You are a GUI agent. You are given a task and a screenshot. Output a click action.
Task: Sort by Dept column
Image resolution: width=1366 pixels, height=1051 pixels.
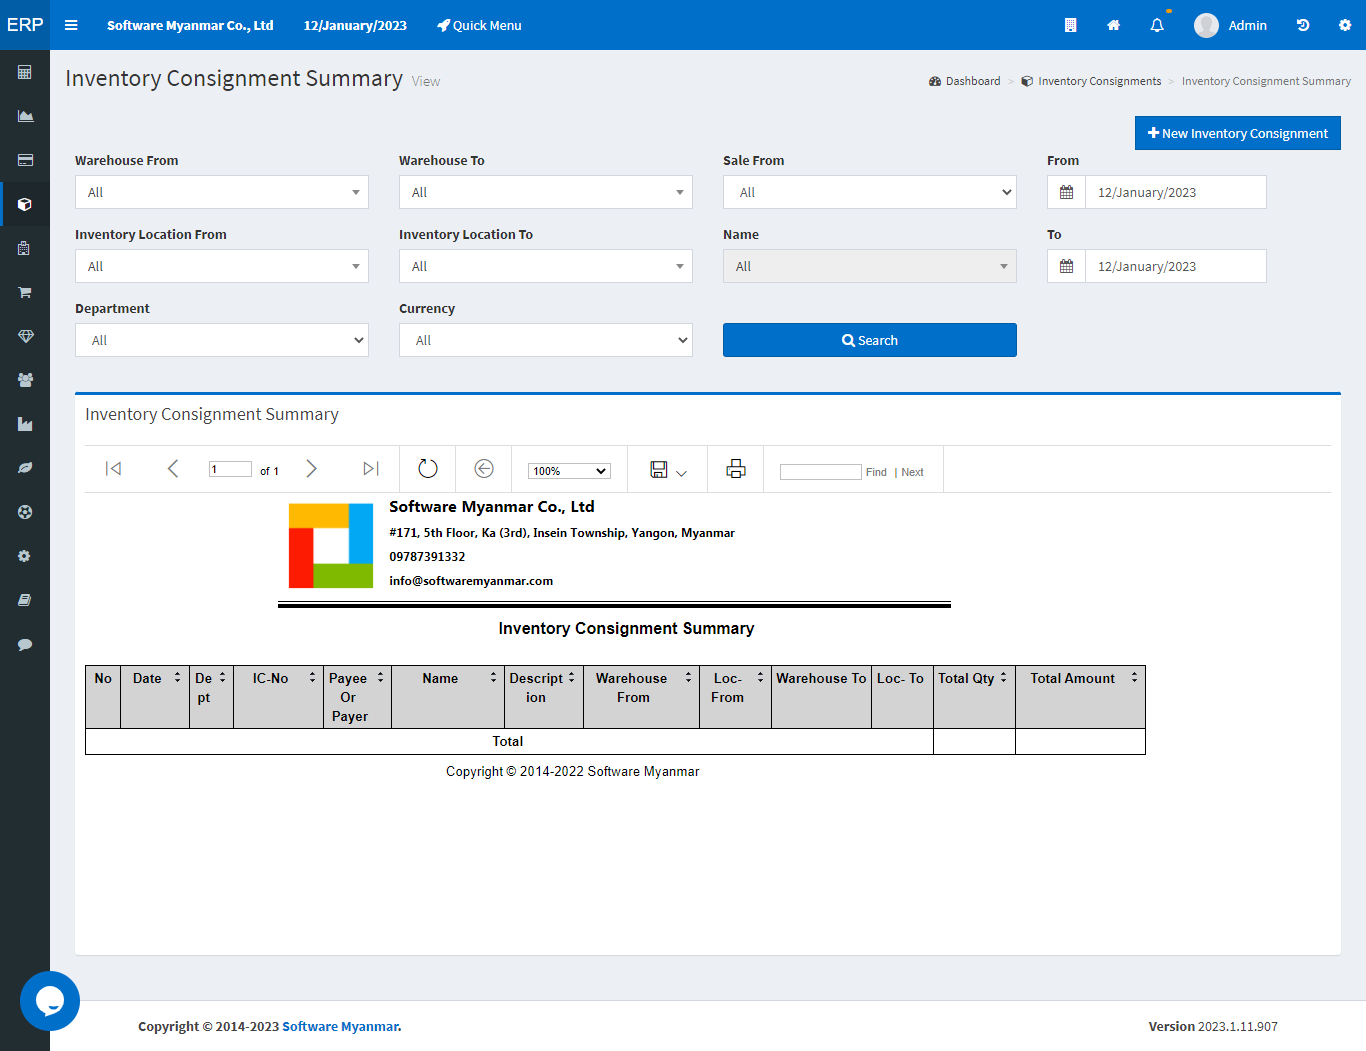223,678
